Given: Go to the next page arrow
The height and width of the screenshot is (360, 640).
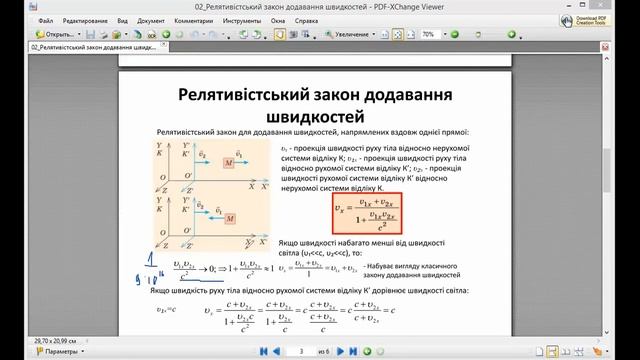Looking at the screenshot, I should 340,351.
